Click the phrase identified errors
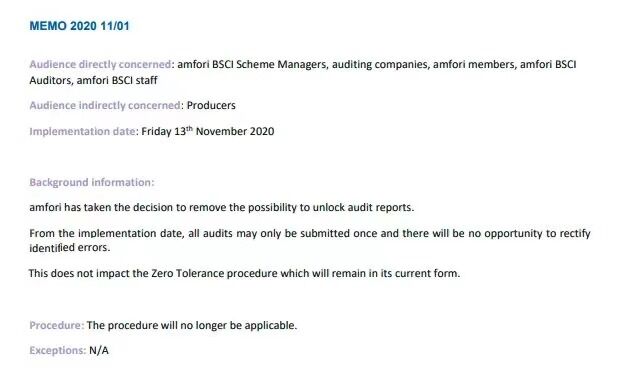 coord(69,248)
